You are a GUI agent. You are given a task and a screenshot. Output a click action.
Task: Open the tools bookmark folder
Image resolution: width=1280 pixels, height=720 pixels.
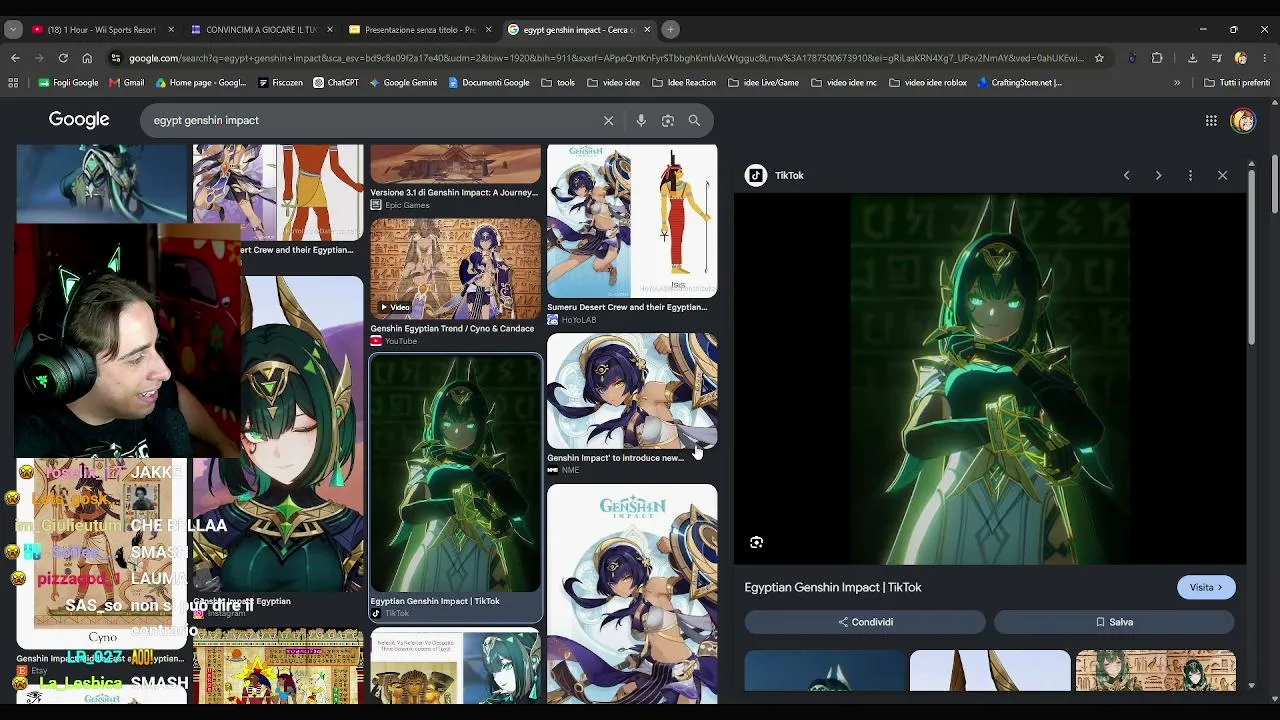pyautogui.click(x=558, y=83)
